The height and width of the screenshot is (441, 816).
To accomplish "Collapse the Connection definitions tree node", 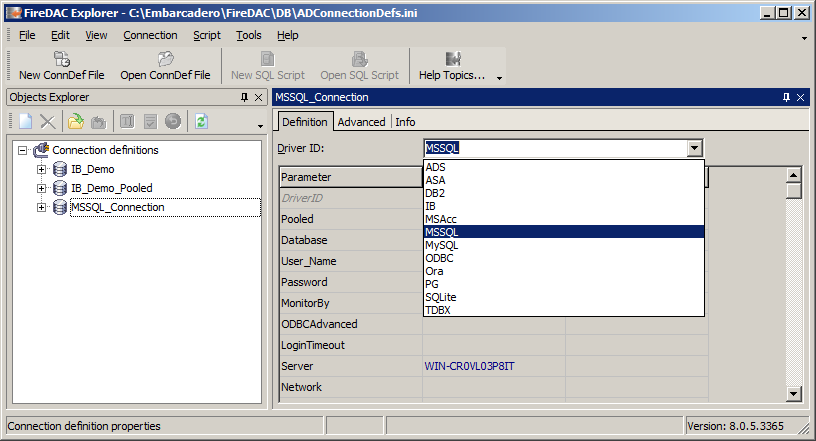I will [x=22, y=150].
